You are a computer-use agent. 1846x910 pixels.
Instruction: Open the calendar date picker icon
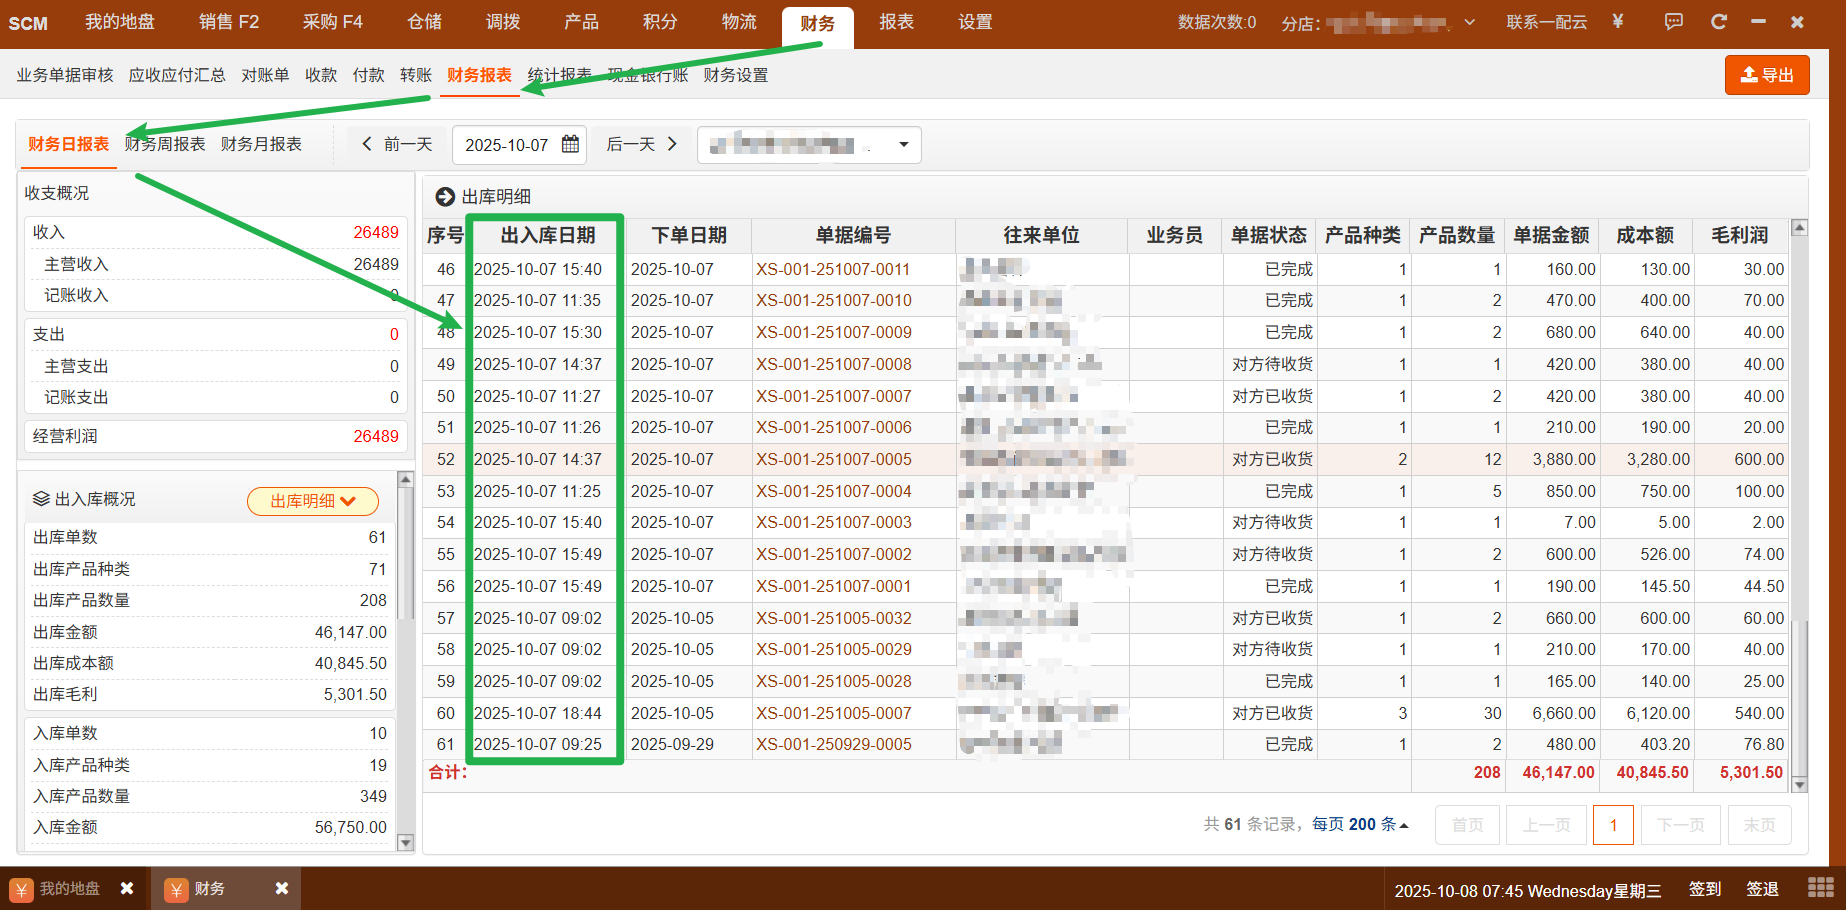tap(570, 144)
